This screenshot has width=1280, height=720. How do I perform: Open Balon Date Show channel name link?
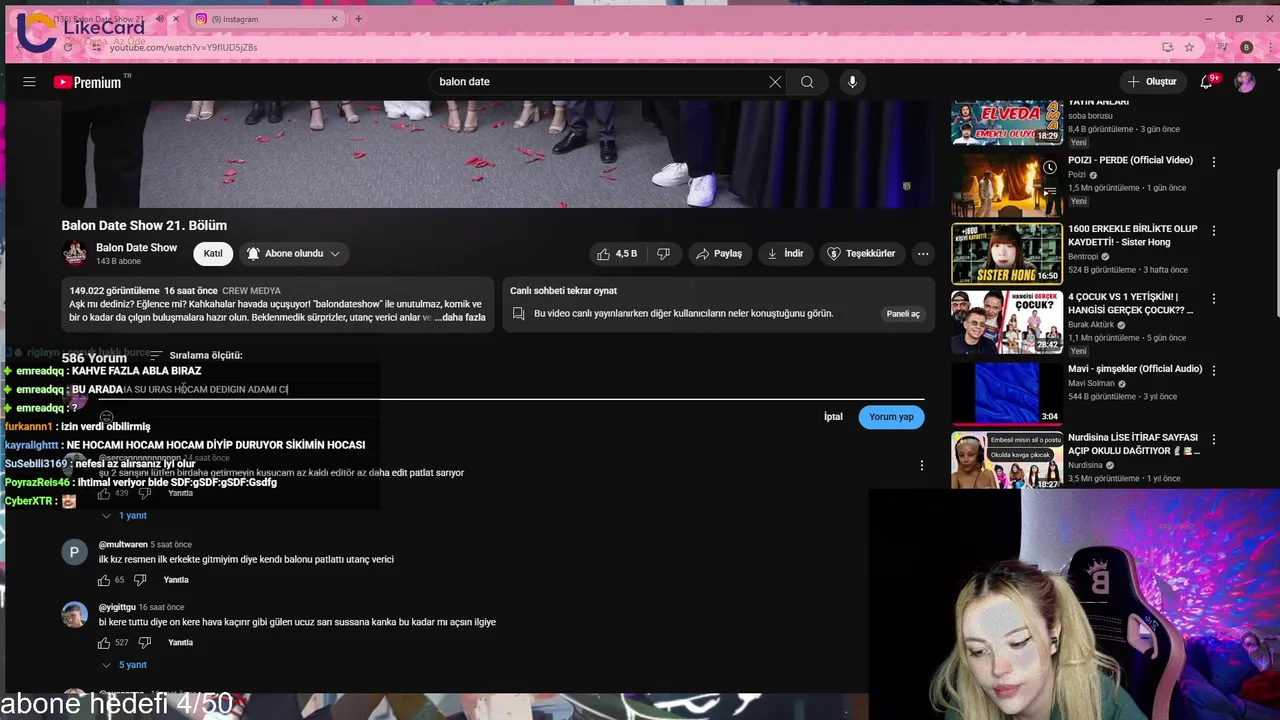(137, 248)
